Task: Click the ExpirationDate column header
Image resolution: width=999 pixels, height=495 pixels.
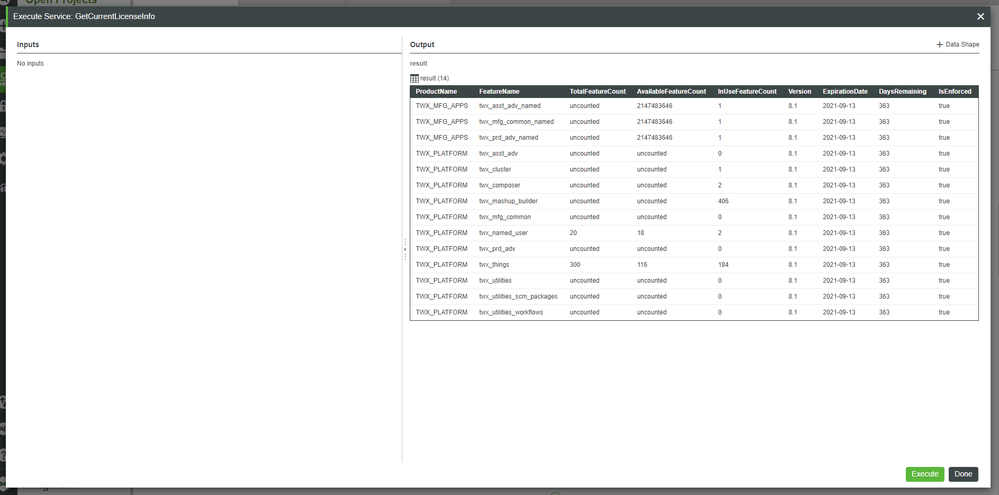Action: click(845, 91)
